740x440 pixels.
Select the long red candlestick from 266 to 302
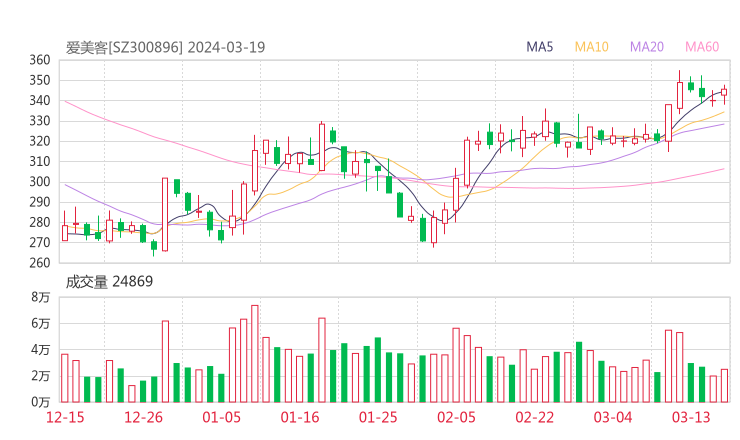coord(165,214)
